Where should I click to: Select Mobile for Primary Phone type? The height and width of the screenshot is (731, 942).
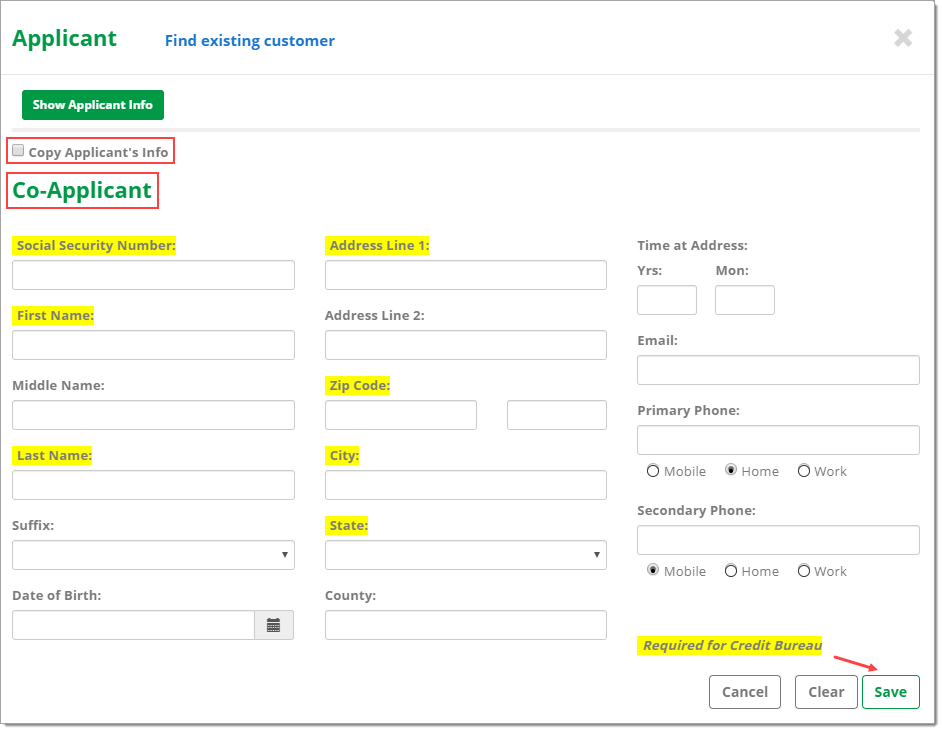(653, 471)
